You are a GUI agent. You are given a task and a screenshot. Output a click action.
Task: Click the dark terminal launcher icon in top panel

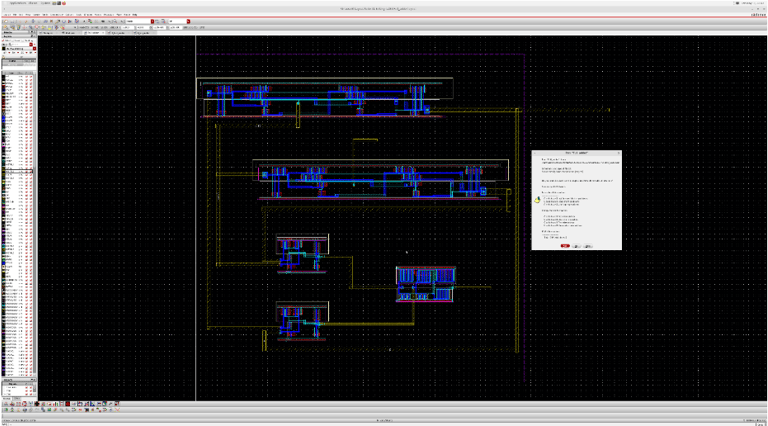pyautogui.click(x=59, y=3)
